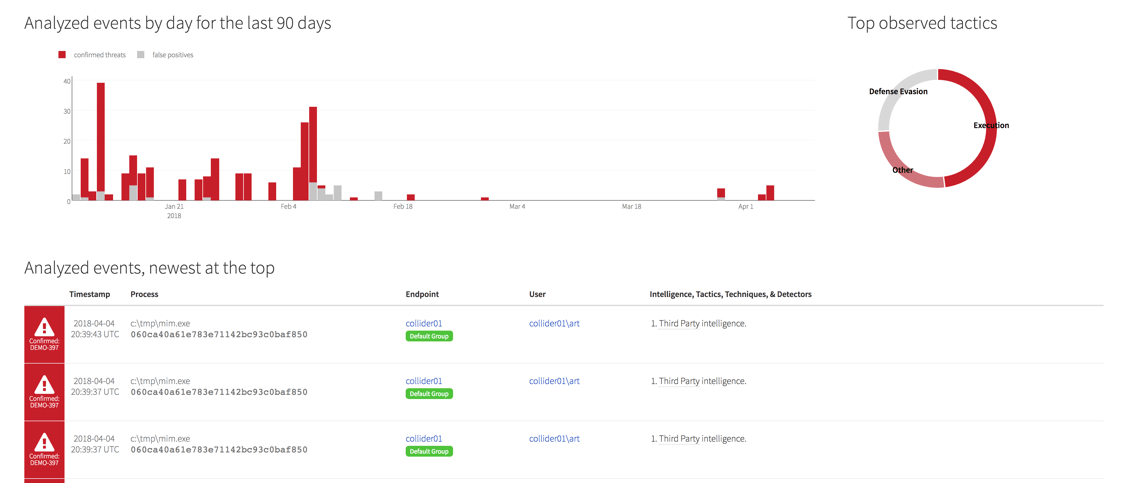Click the Default Group badge in first row
The width and height of the screenshot is (1128, 483).
(428, 336)
